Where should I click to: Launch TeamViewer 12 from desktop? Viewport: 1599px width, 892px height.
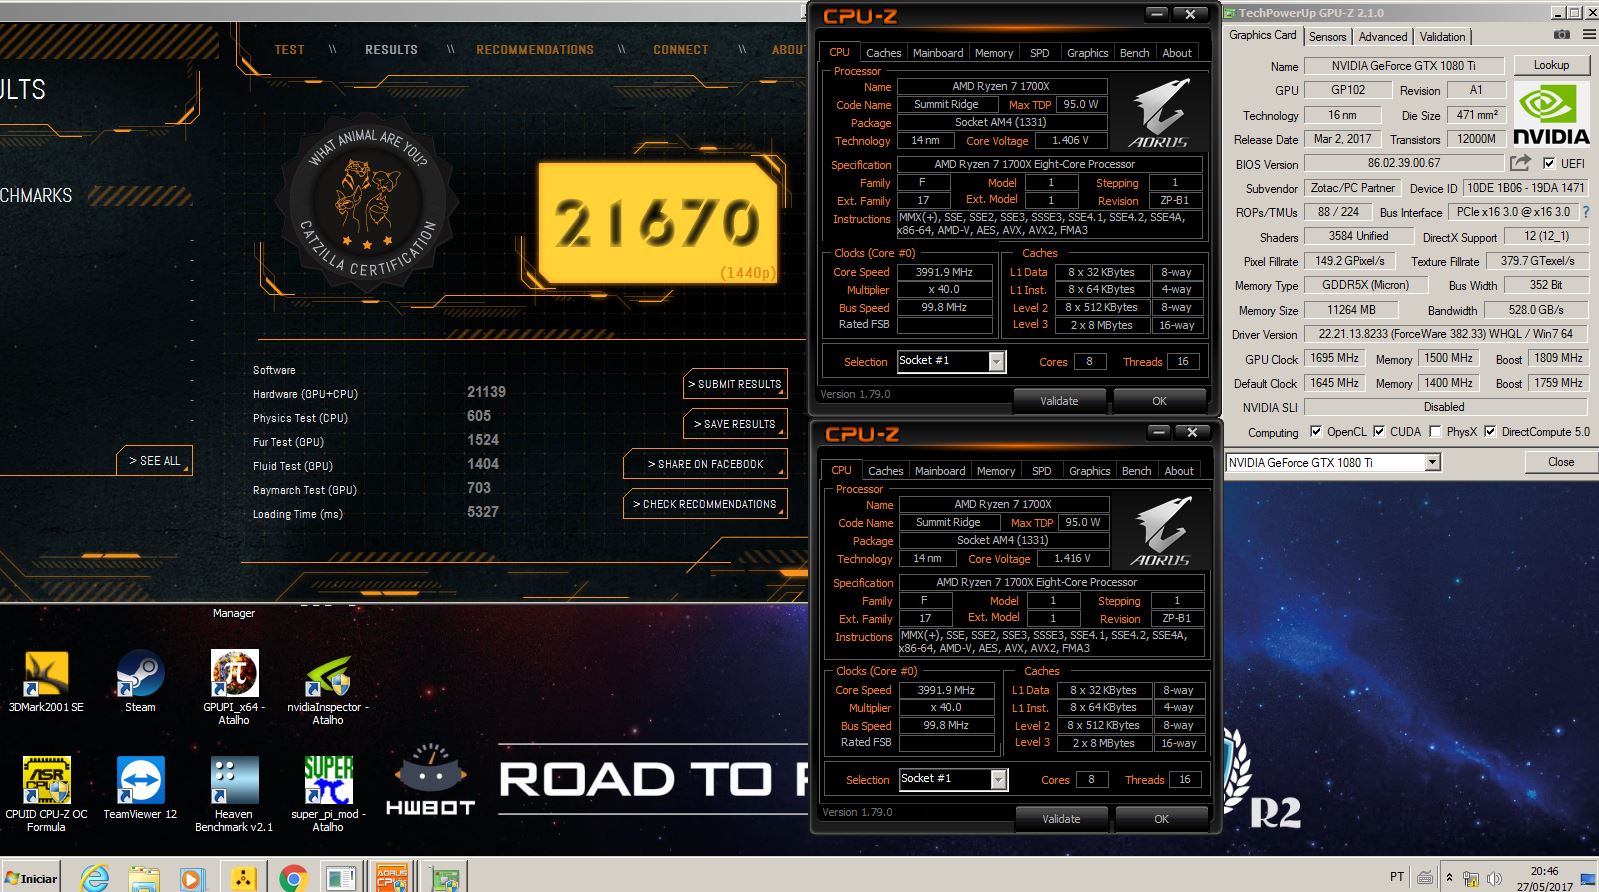(x=140, y=788)
